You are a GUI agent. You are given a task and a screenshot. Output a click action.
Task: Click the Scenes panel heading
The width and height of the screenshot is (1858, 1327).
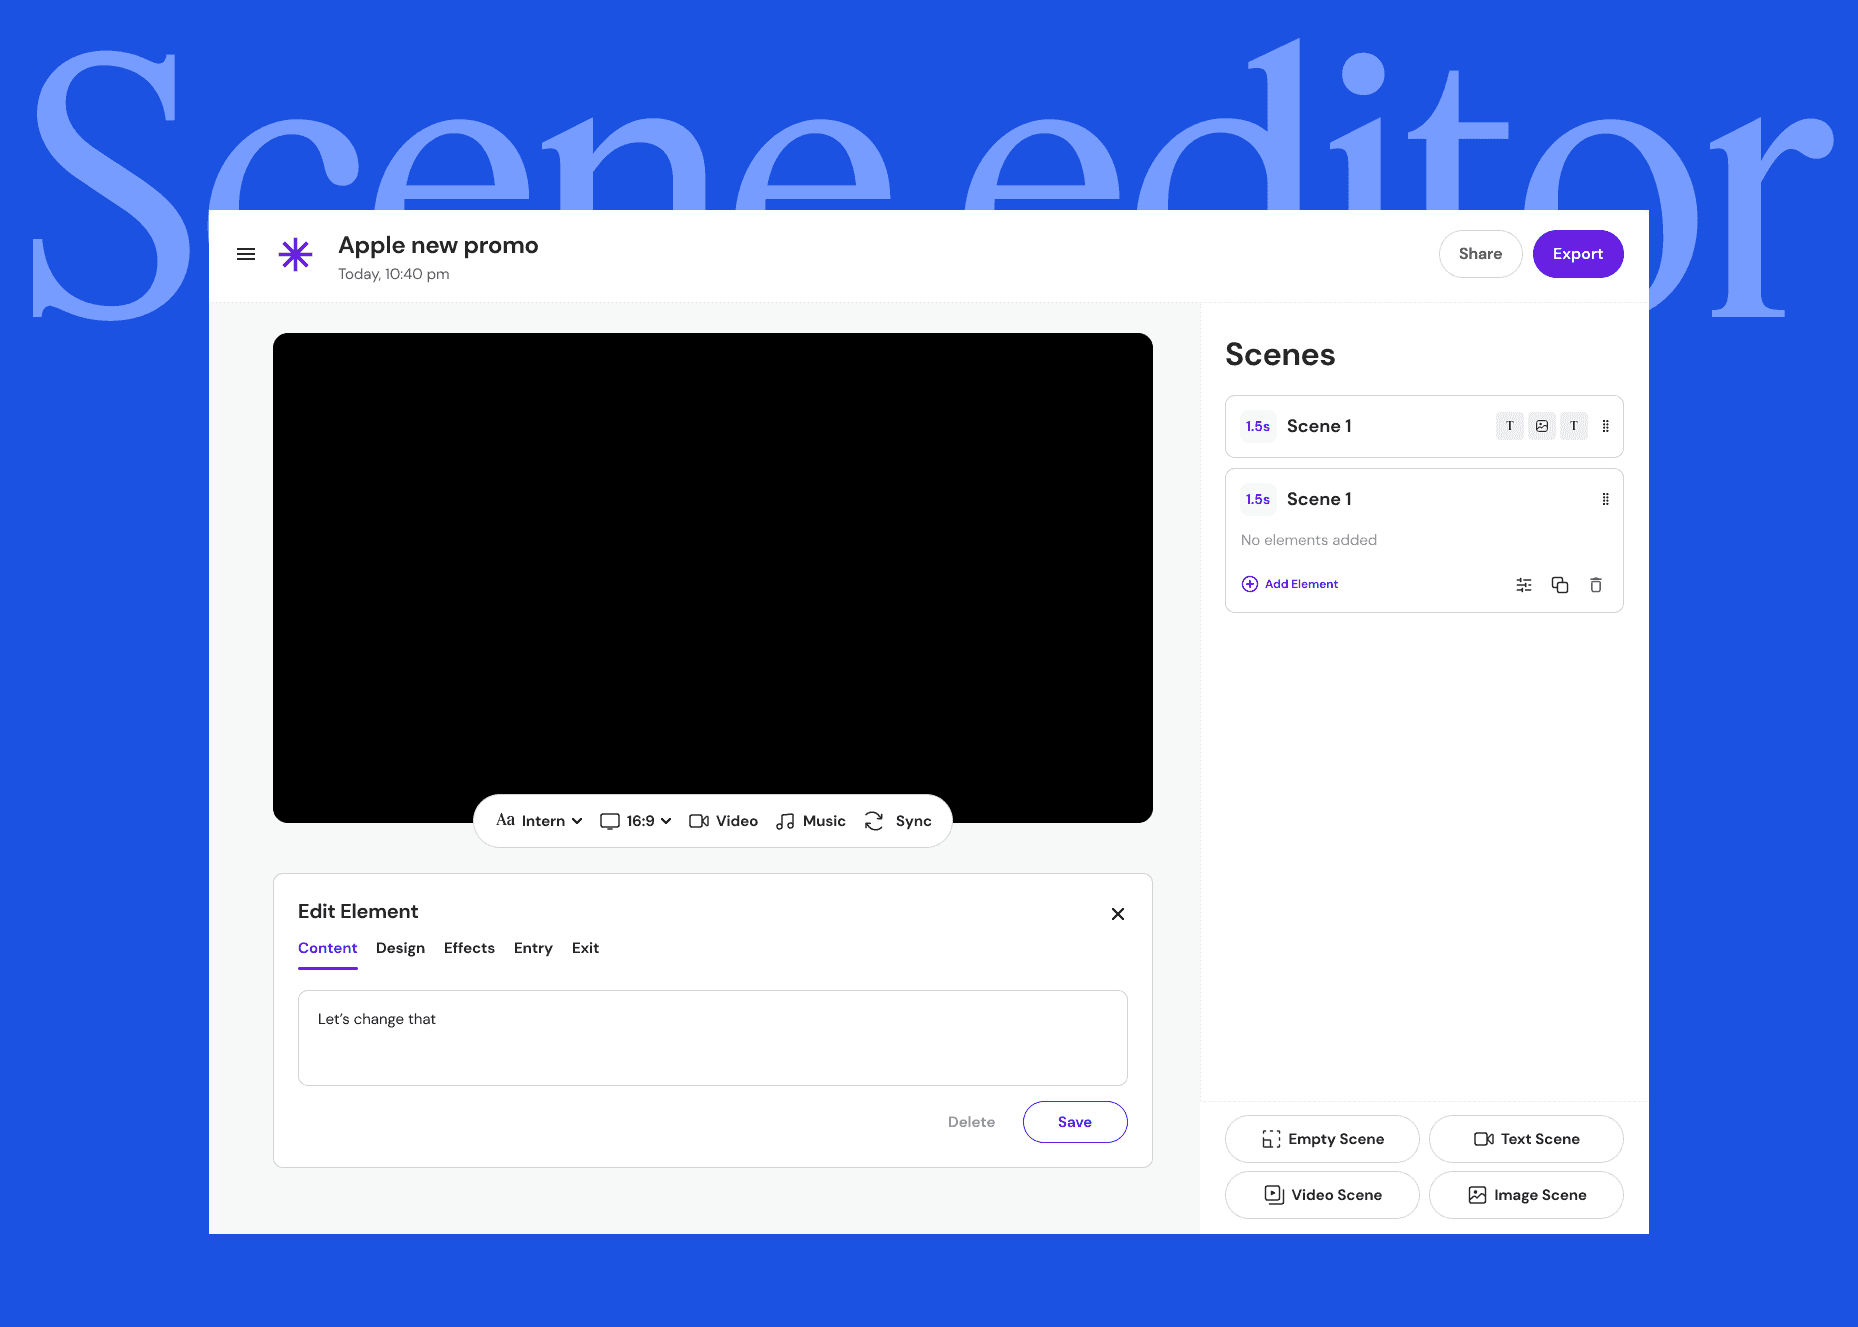(1280, 354)
